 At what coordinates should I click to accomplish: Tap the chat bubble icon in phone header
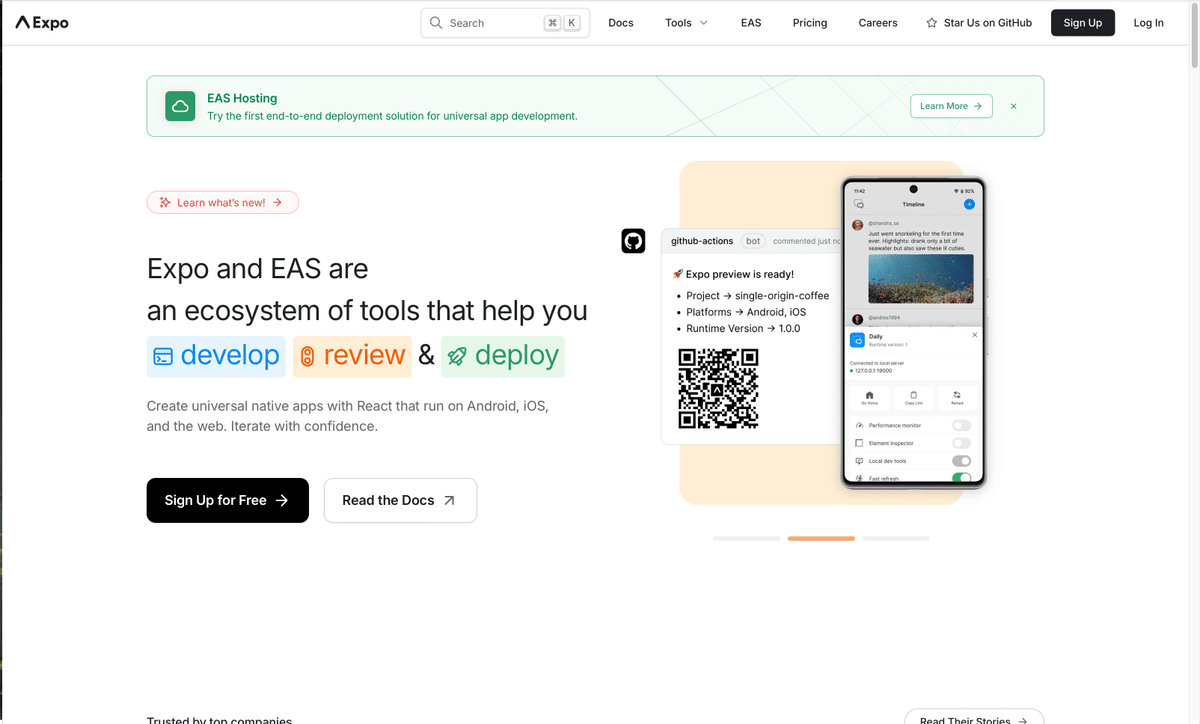pos(859,204)
